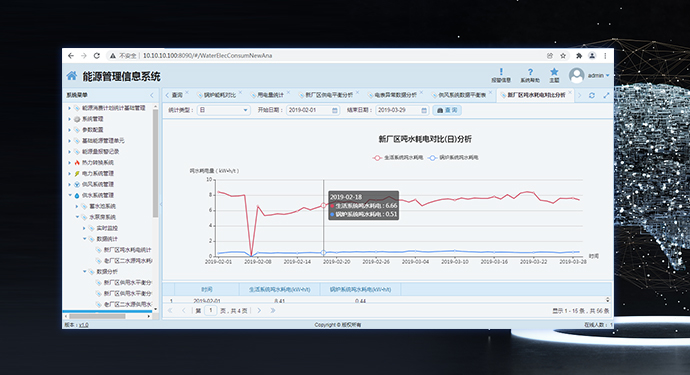Expand 能源消费计划统计基础管理 tree node
Image resolution: width=690 pixels, height=375 pixels.
(69, 108)
